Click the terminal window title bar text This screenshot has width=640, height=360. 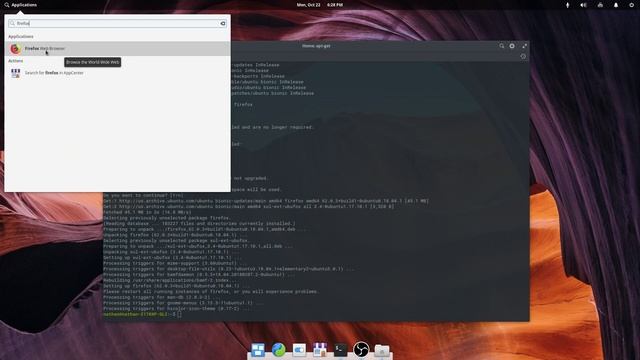[x=316, y=46]
